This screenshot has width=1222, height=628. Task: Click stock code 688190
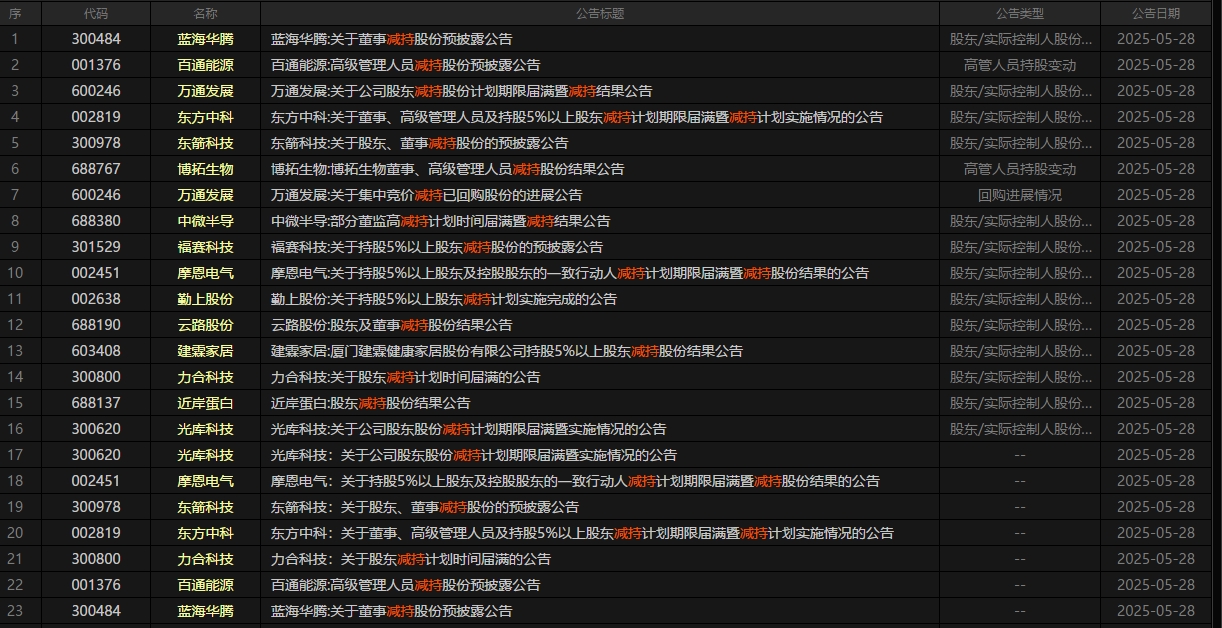pos(96,325)
